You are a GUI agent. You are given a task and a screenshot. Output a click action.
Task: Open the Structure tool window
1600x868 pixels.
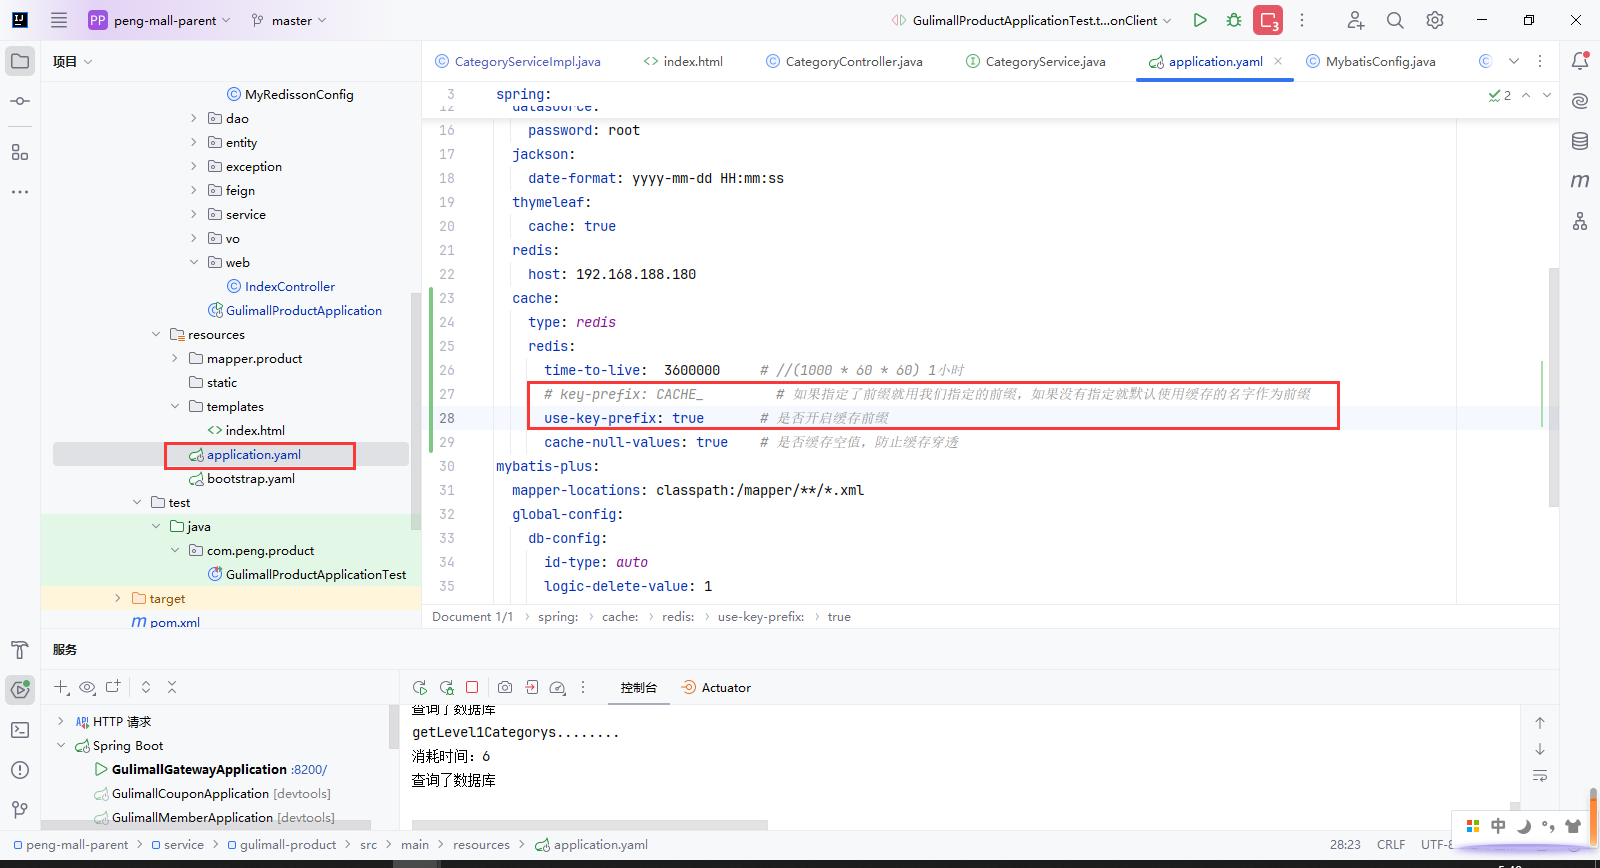(20, 152)
